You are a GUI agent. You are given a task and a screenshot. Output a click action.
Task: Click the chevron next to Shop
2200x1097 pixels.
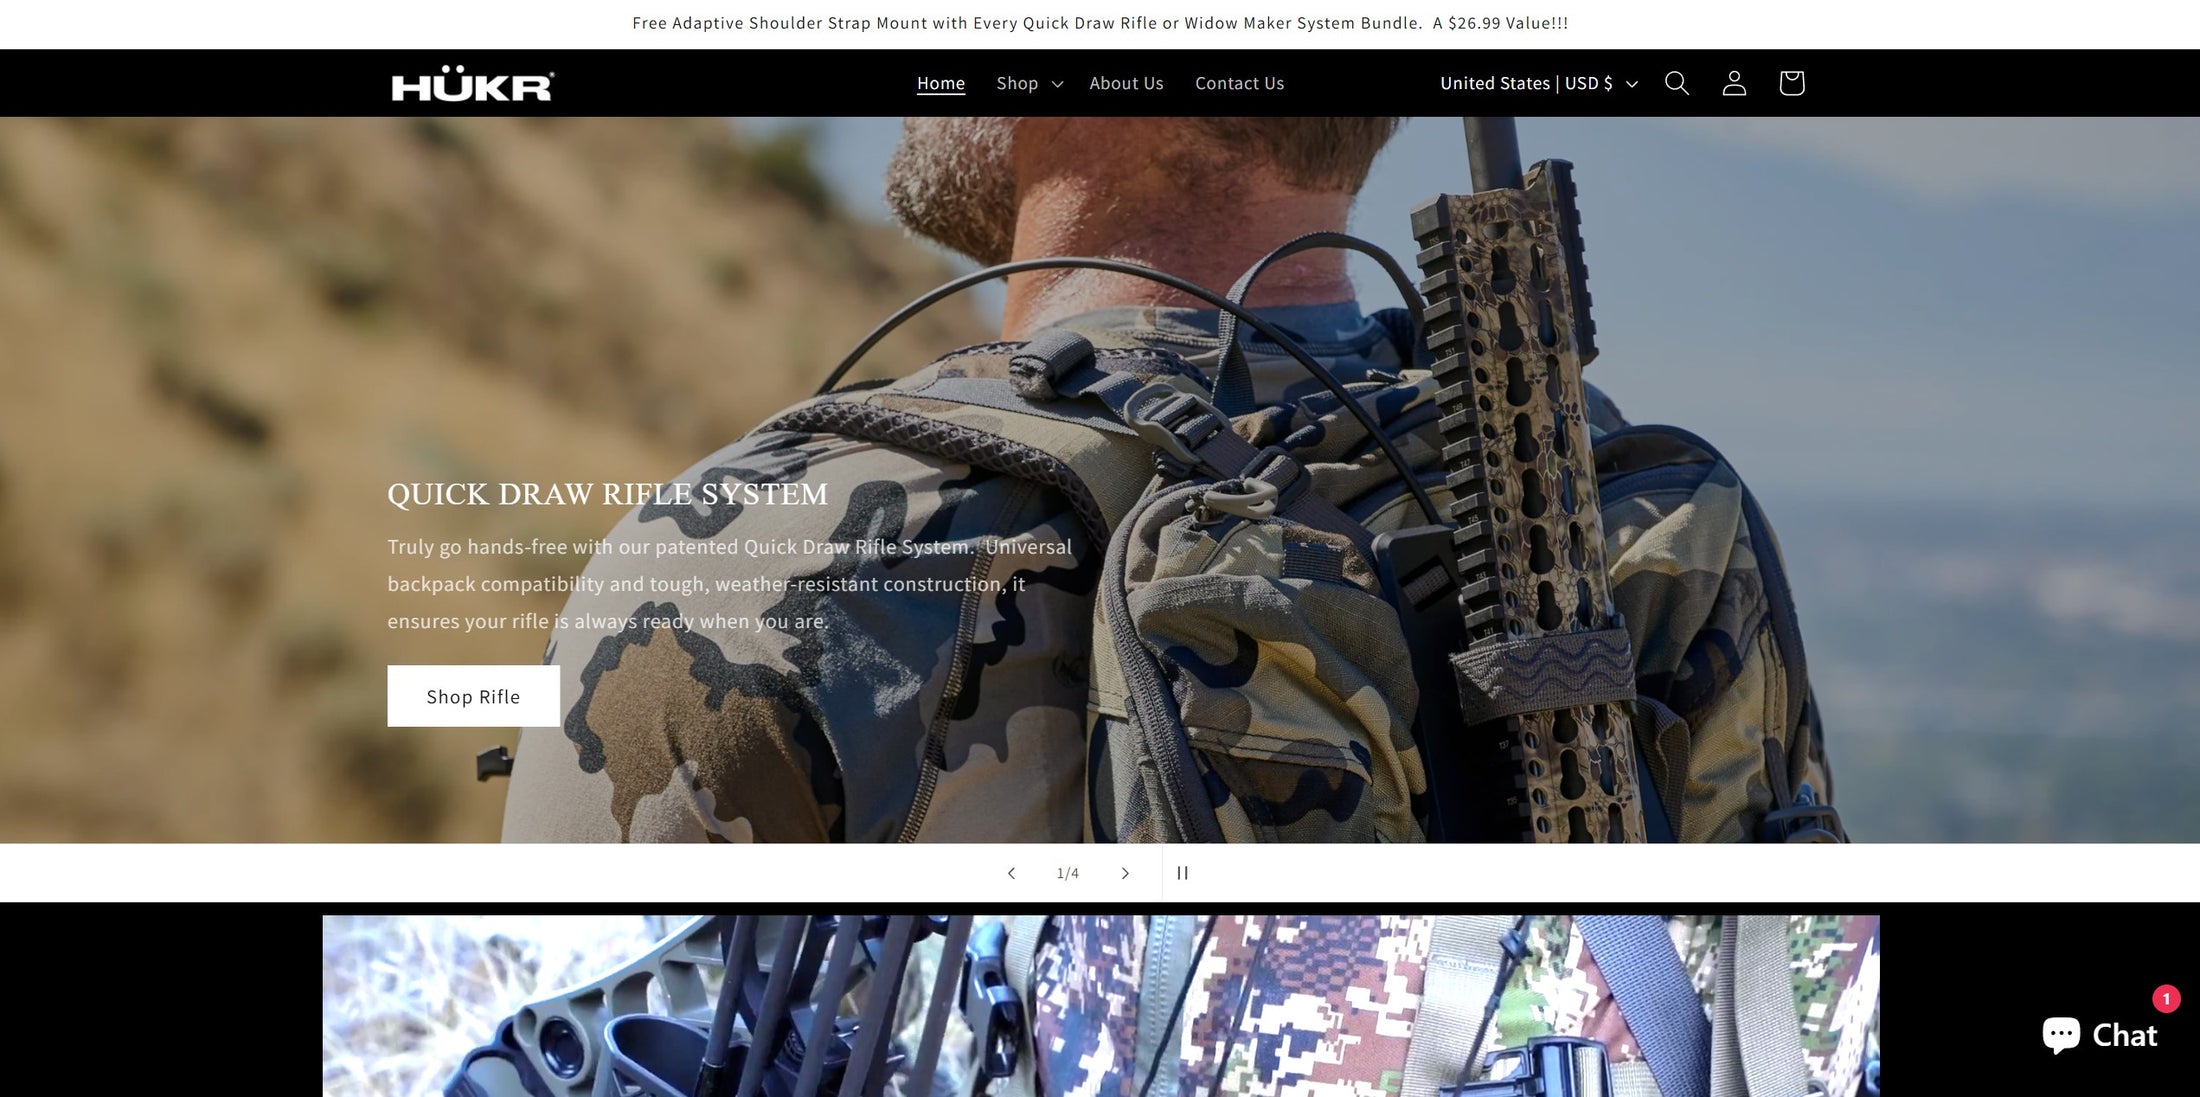pos(1057,84)
